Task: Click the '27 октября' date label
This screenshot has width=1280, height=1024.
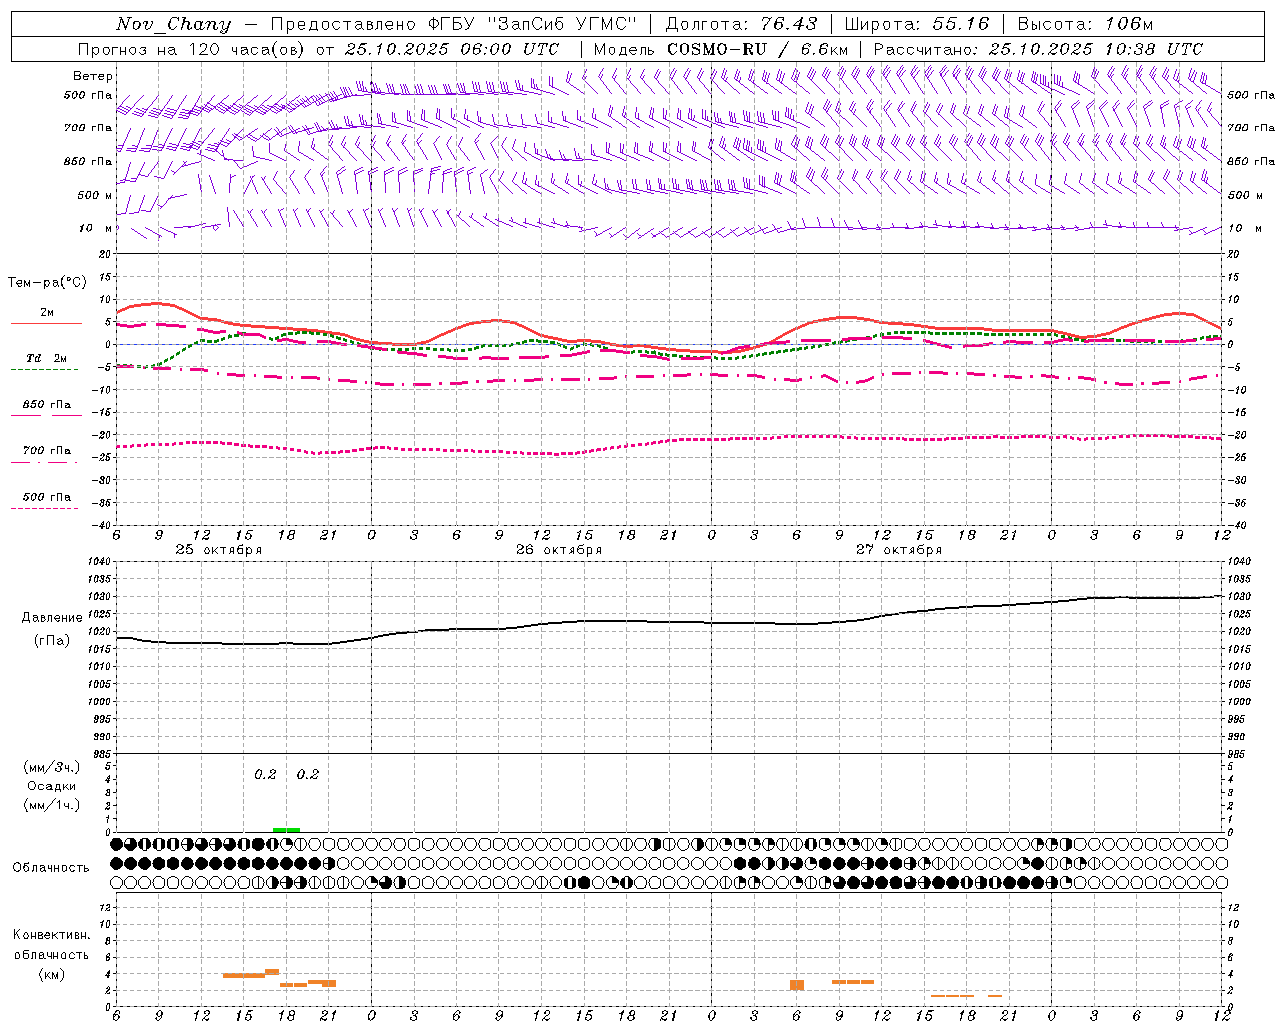Action: [x=899, y=549]
